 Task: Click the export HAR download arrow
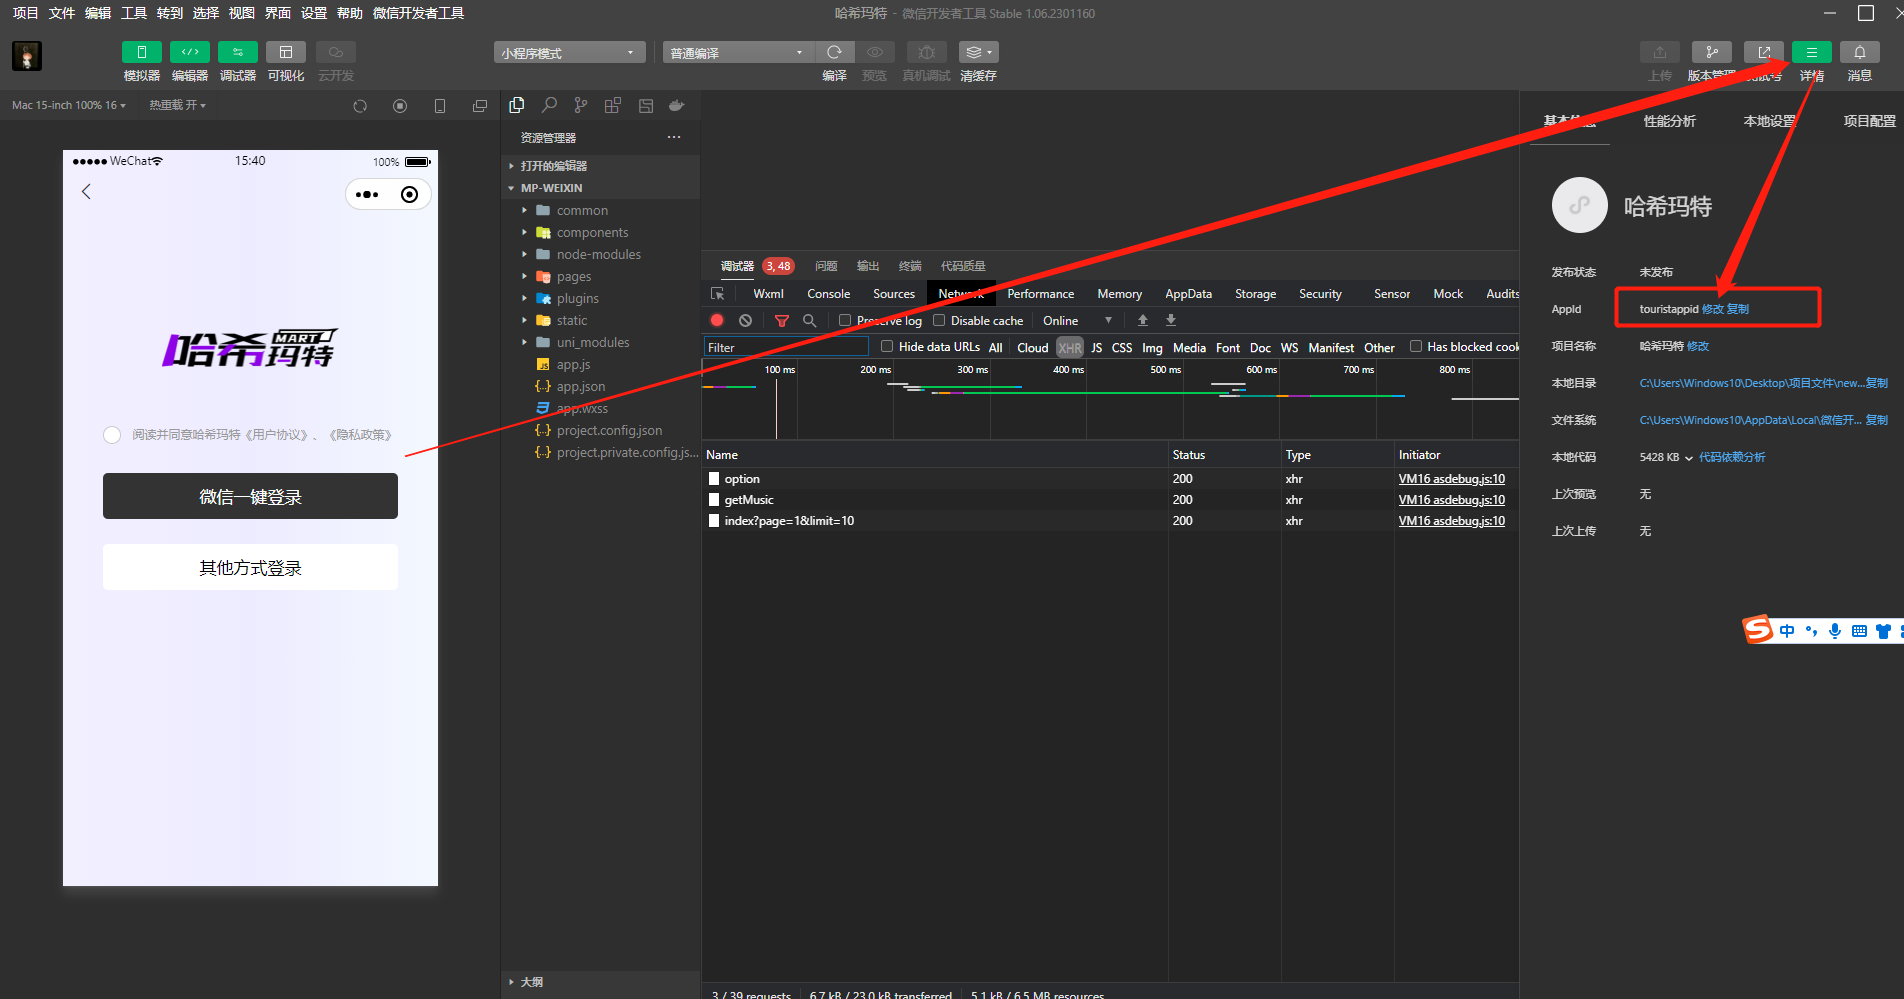tap(1171, 320)
